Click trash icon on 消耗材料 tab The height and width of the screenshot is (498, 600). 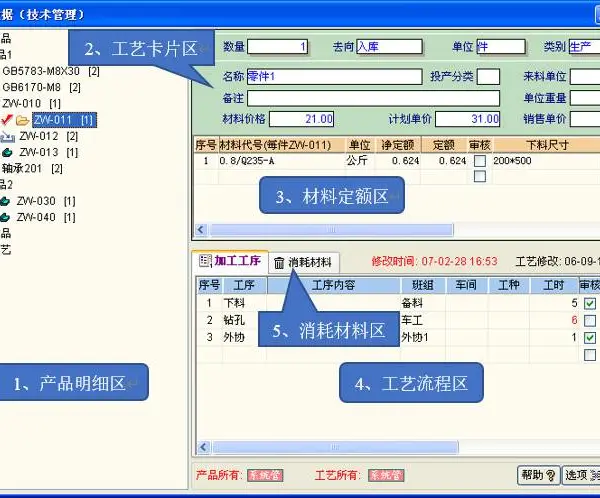point(279,263)
